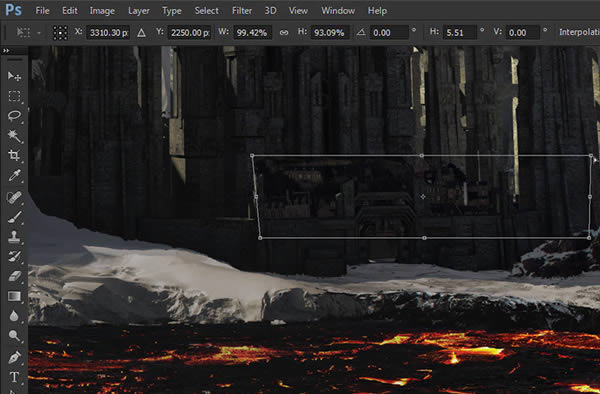Open the Select menu
Viewport: 600px width, 394px height.
click(x=206, y=11)
